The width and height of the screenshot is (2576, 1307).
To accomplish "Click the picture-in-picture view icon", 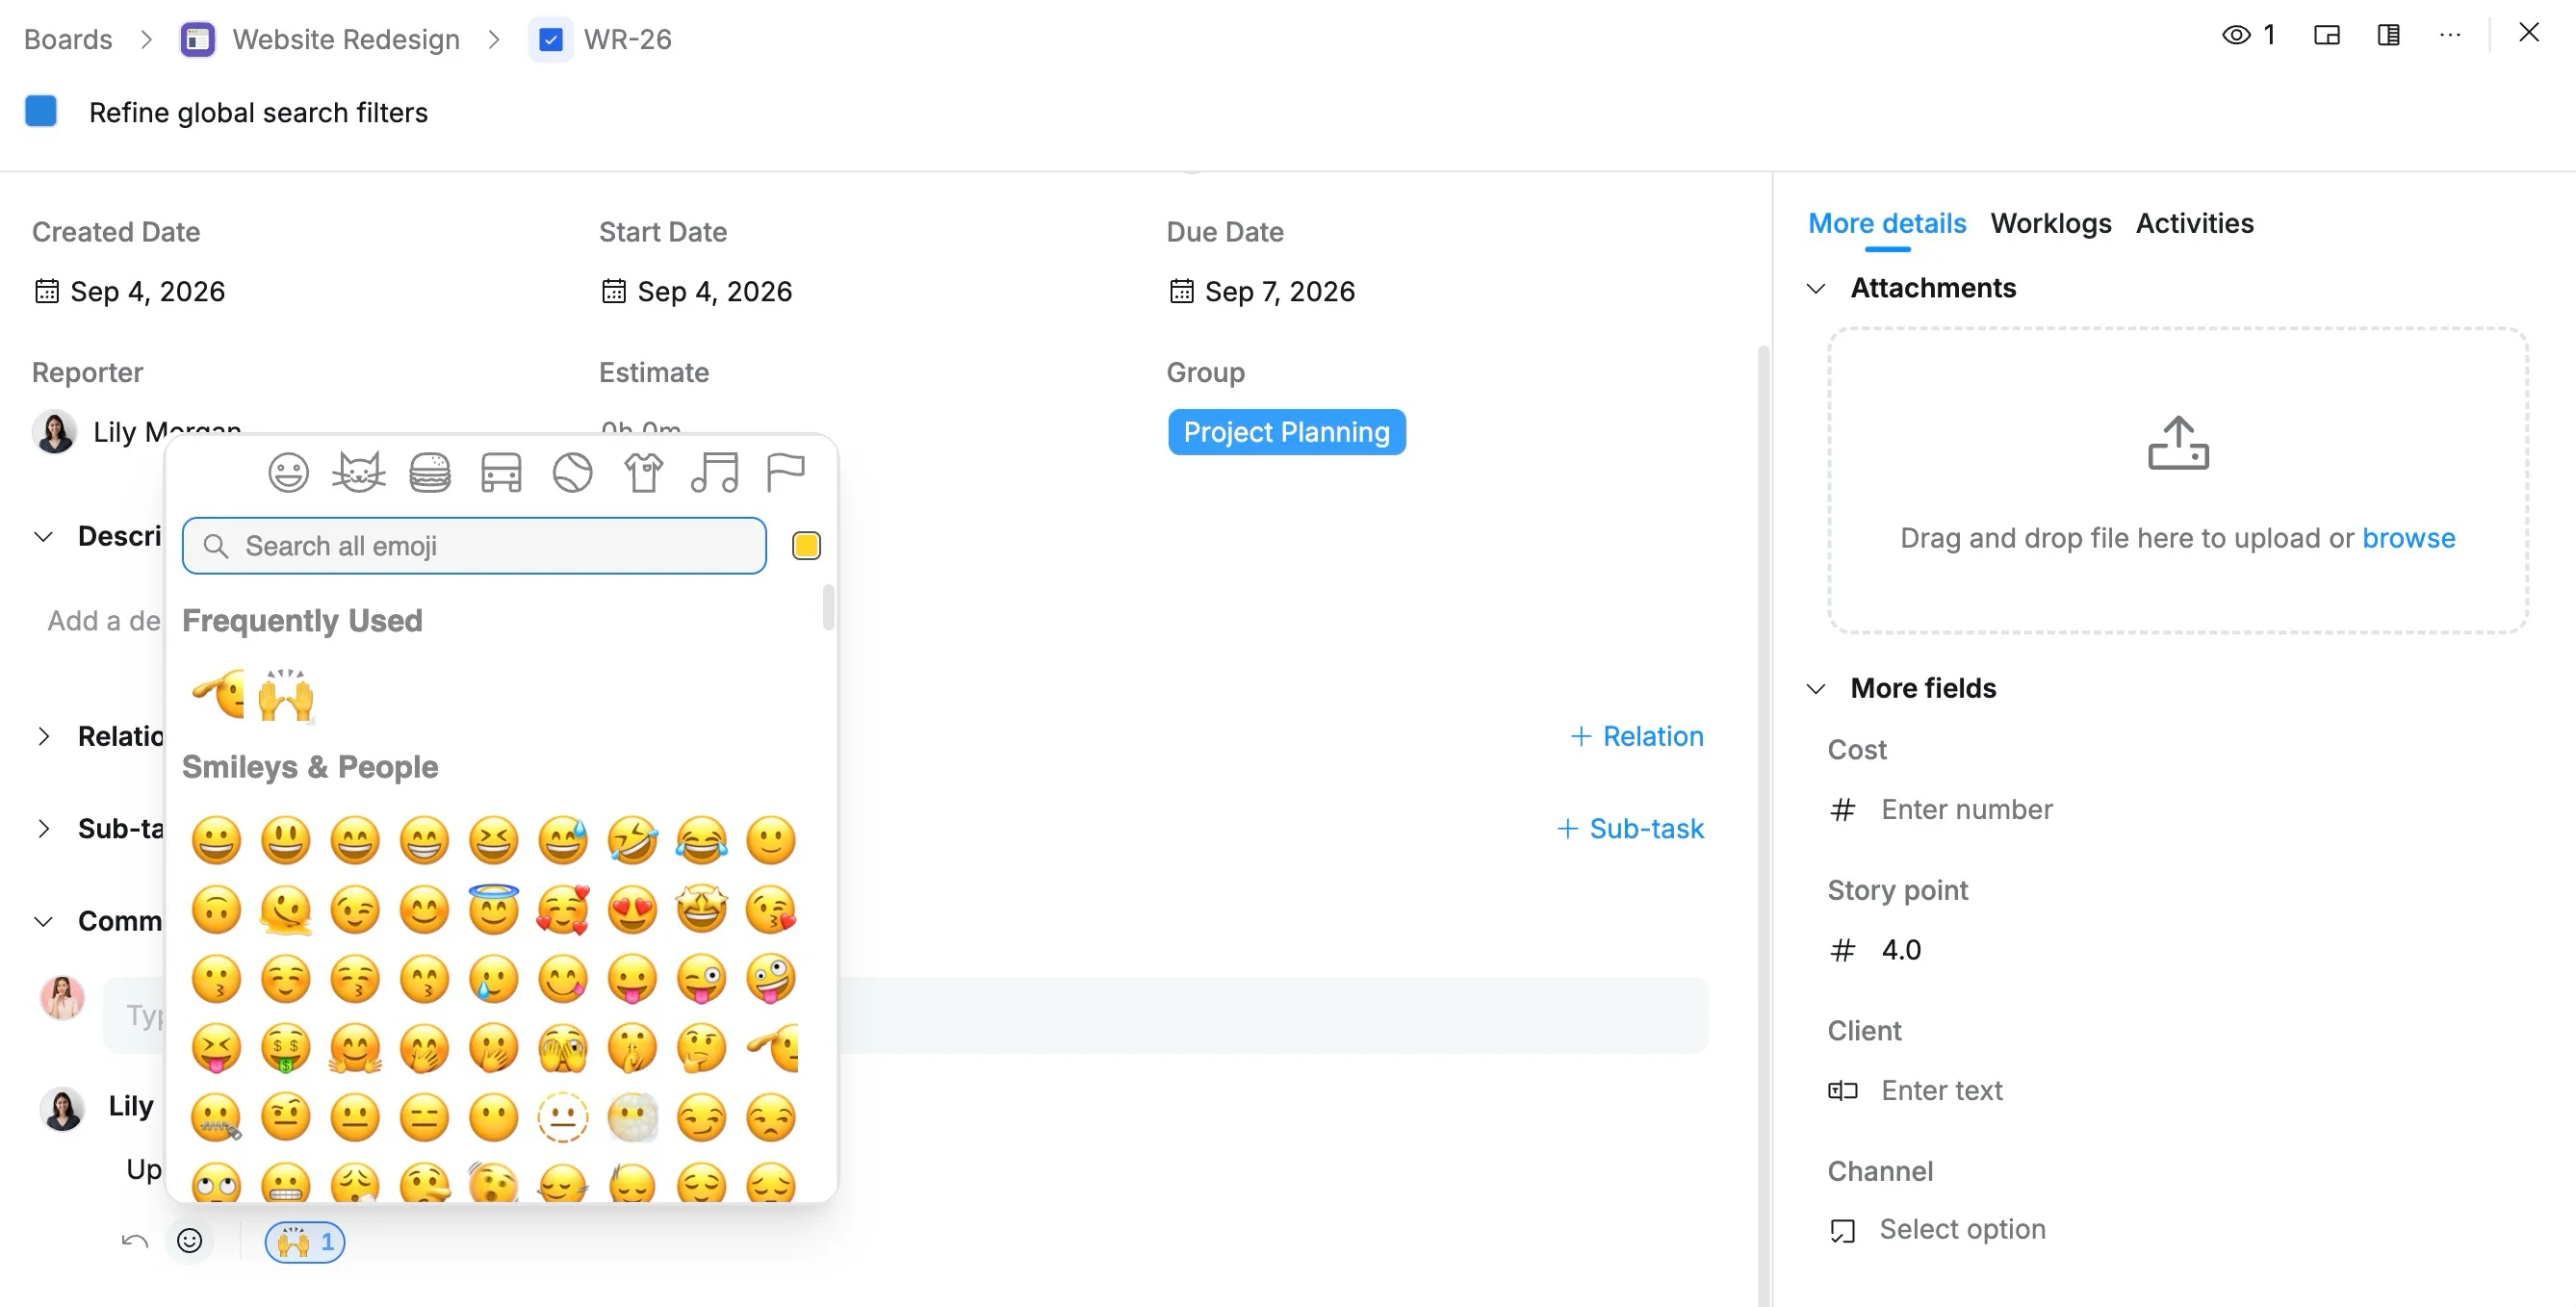I will [2327, 35].
